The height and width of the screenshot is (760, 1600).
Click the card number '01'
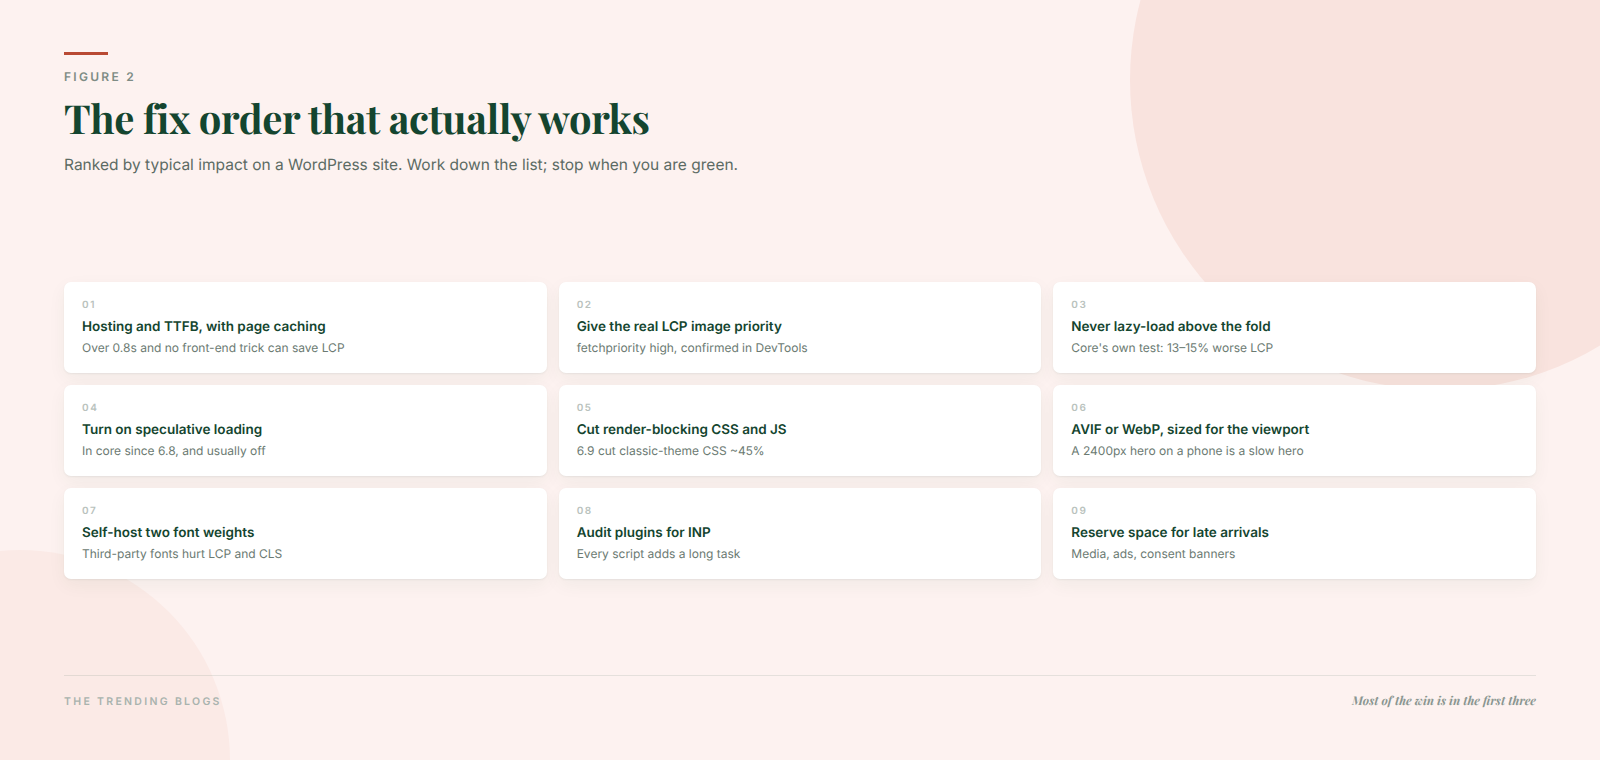pos(89,304)
